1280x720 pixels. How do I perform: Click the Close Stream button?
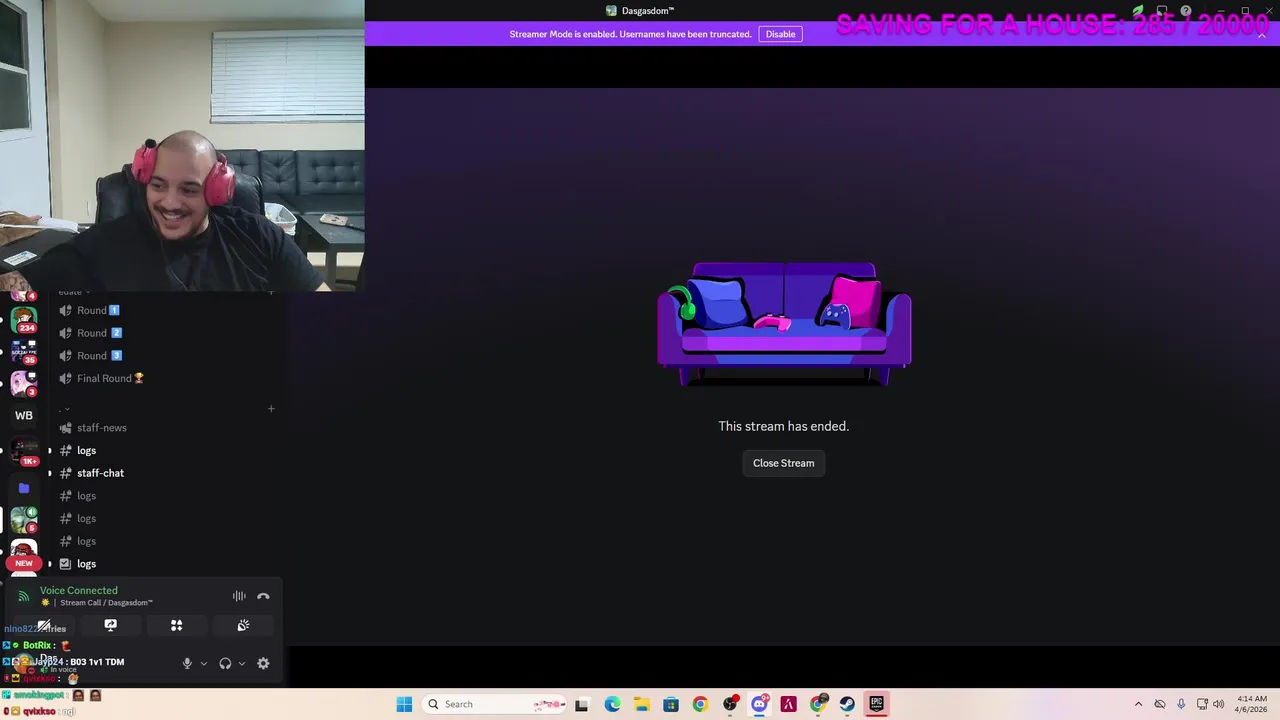tap(783, 463)
